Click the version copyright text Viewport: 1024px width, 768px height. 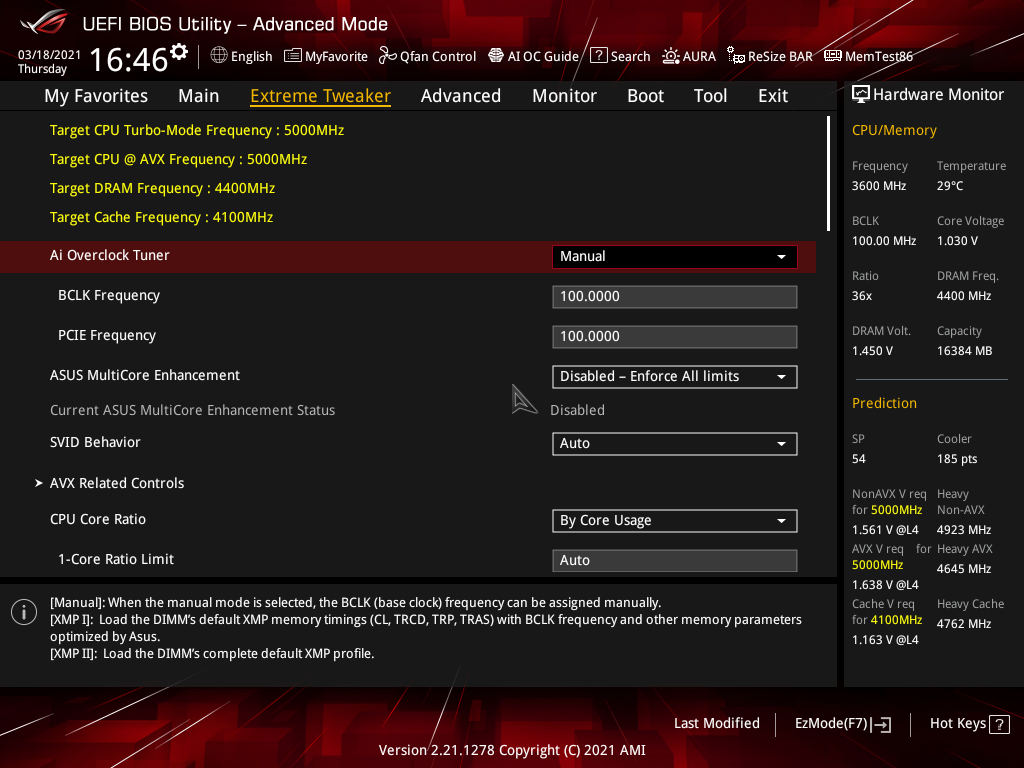[x=512, y=750]
